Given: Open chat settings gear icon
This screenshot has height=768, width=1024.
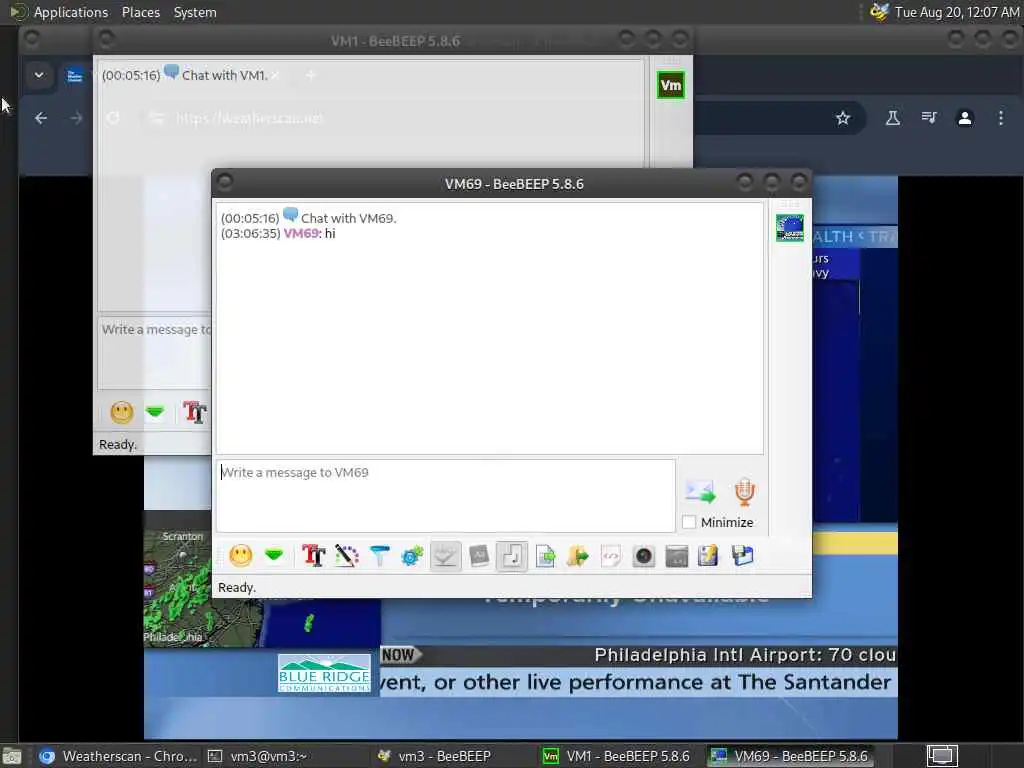Looking at the screenshot, I should [412, 556].
